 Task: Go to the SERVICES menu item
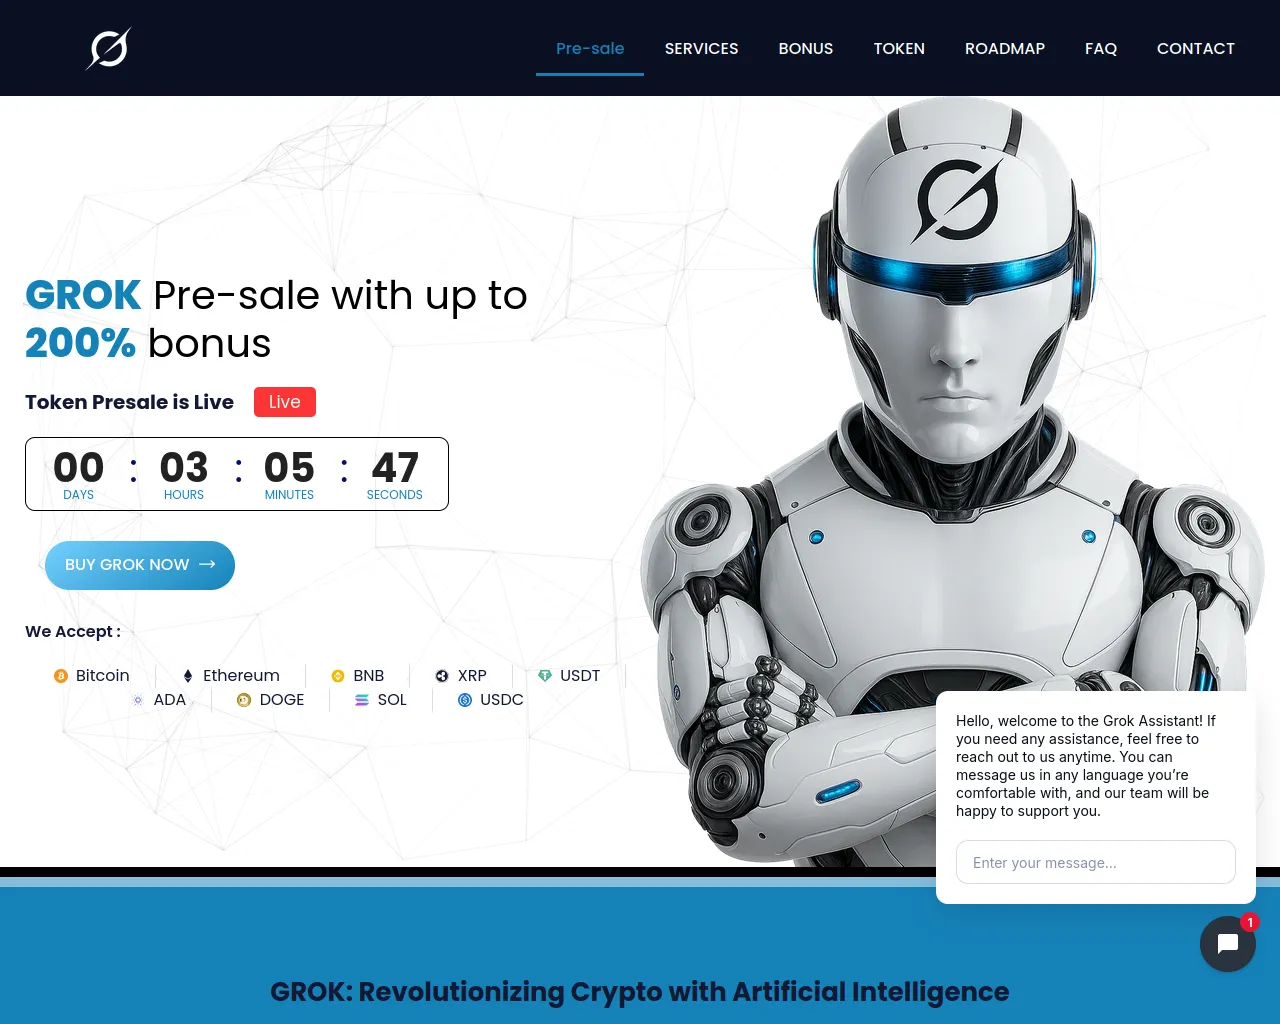point(702,48)
